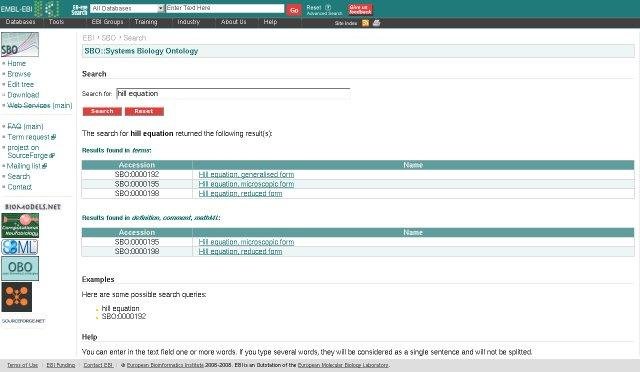Open the orange molecule logo above SourceForge
Screen dimensions: 640x372
(16, 297)
